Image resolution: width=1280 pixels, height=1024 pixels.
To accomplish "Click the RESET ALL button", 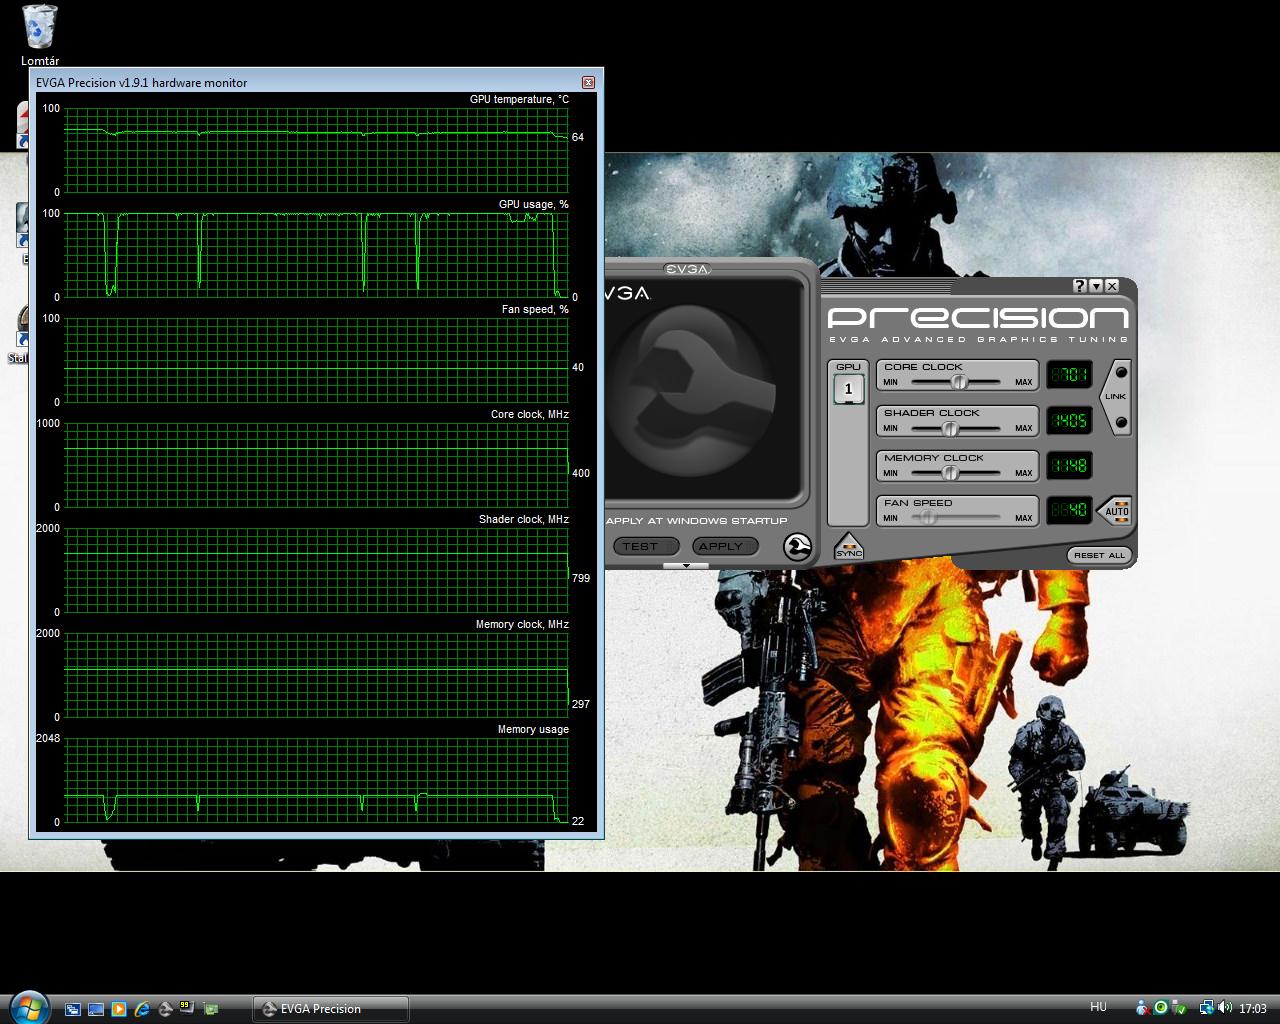I will (x=1099, y=555).
